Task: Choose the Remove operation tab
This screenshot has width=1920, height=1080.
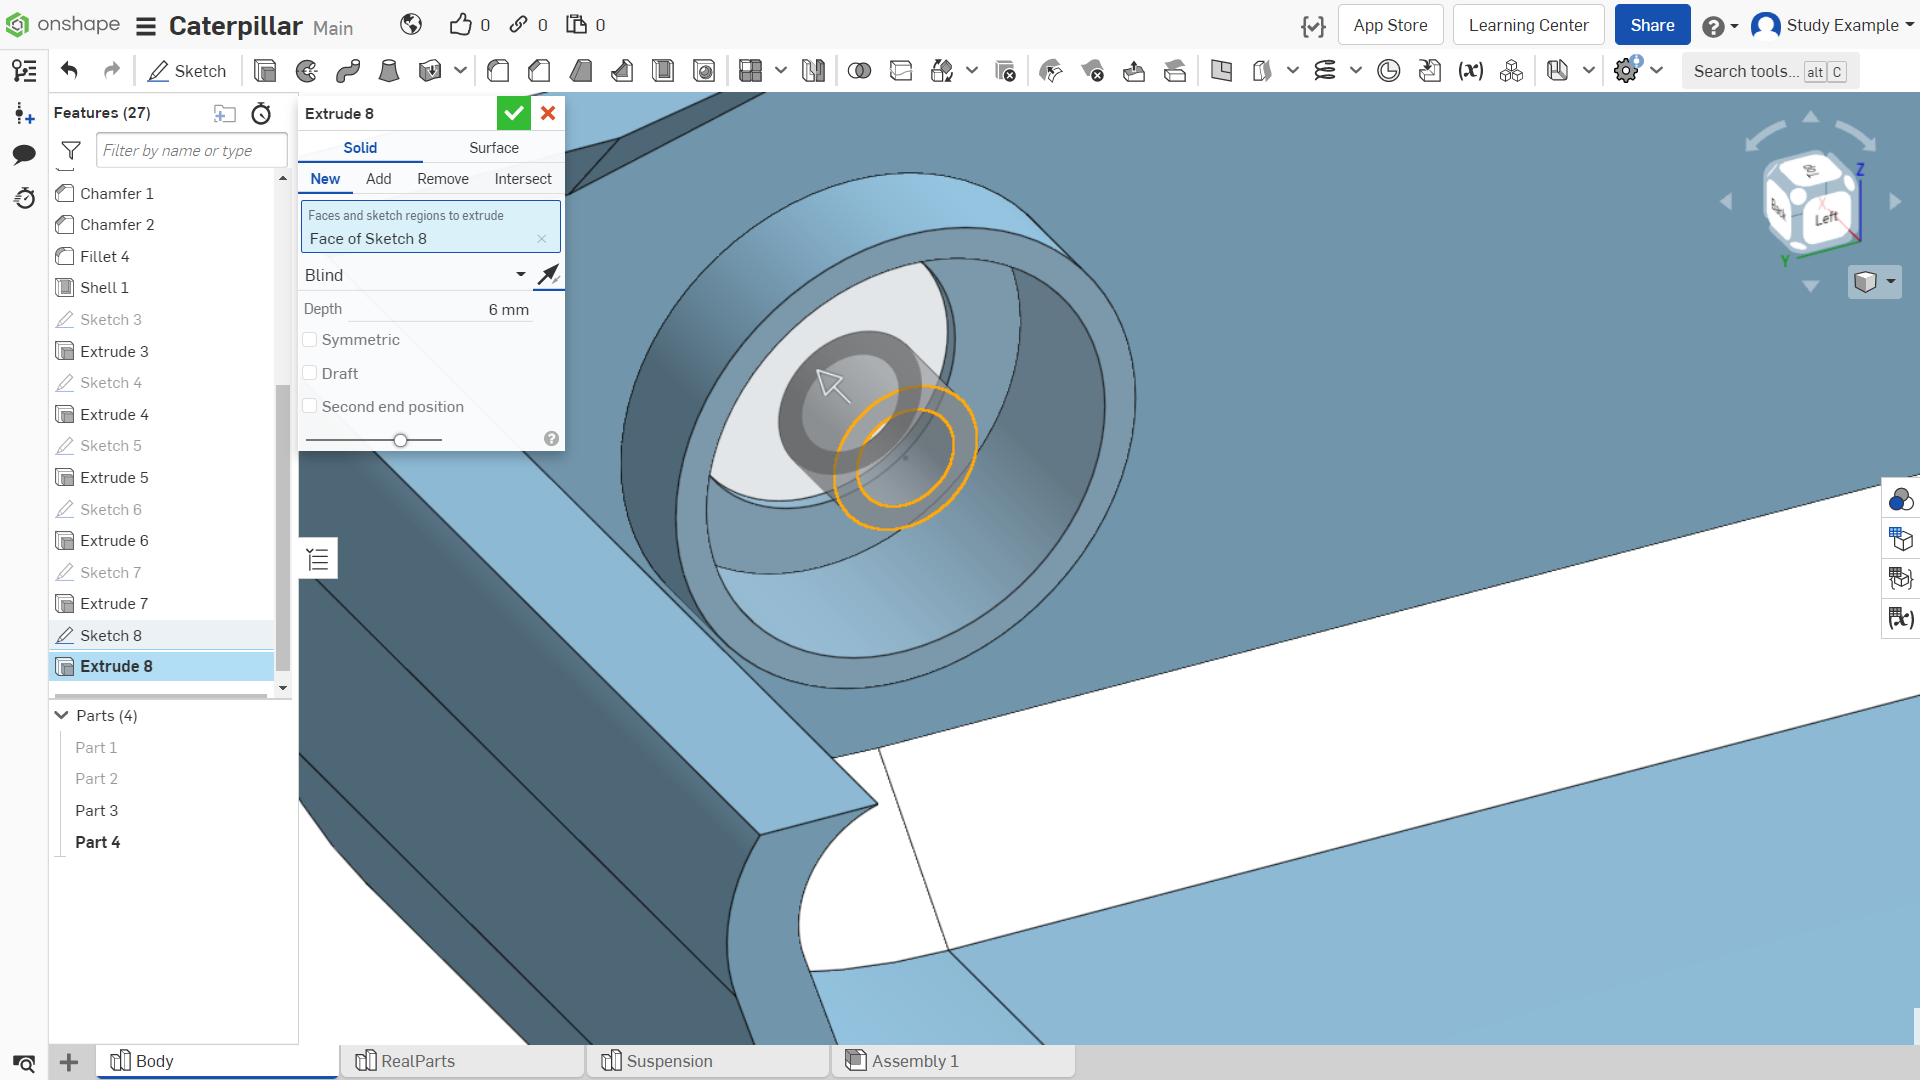Action: pos(443,179)
